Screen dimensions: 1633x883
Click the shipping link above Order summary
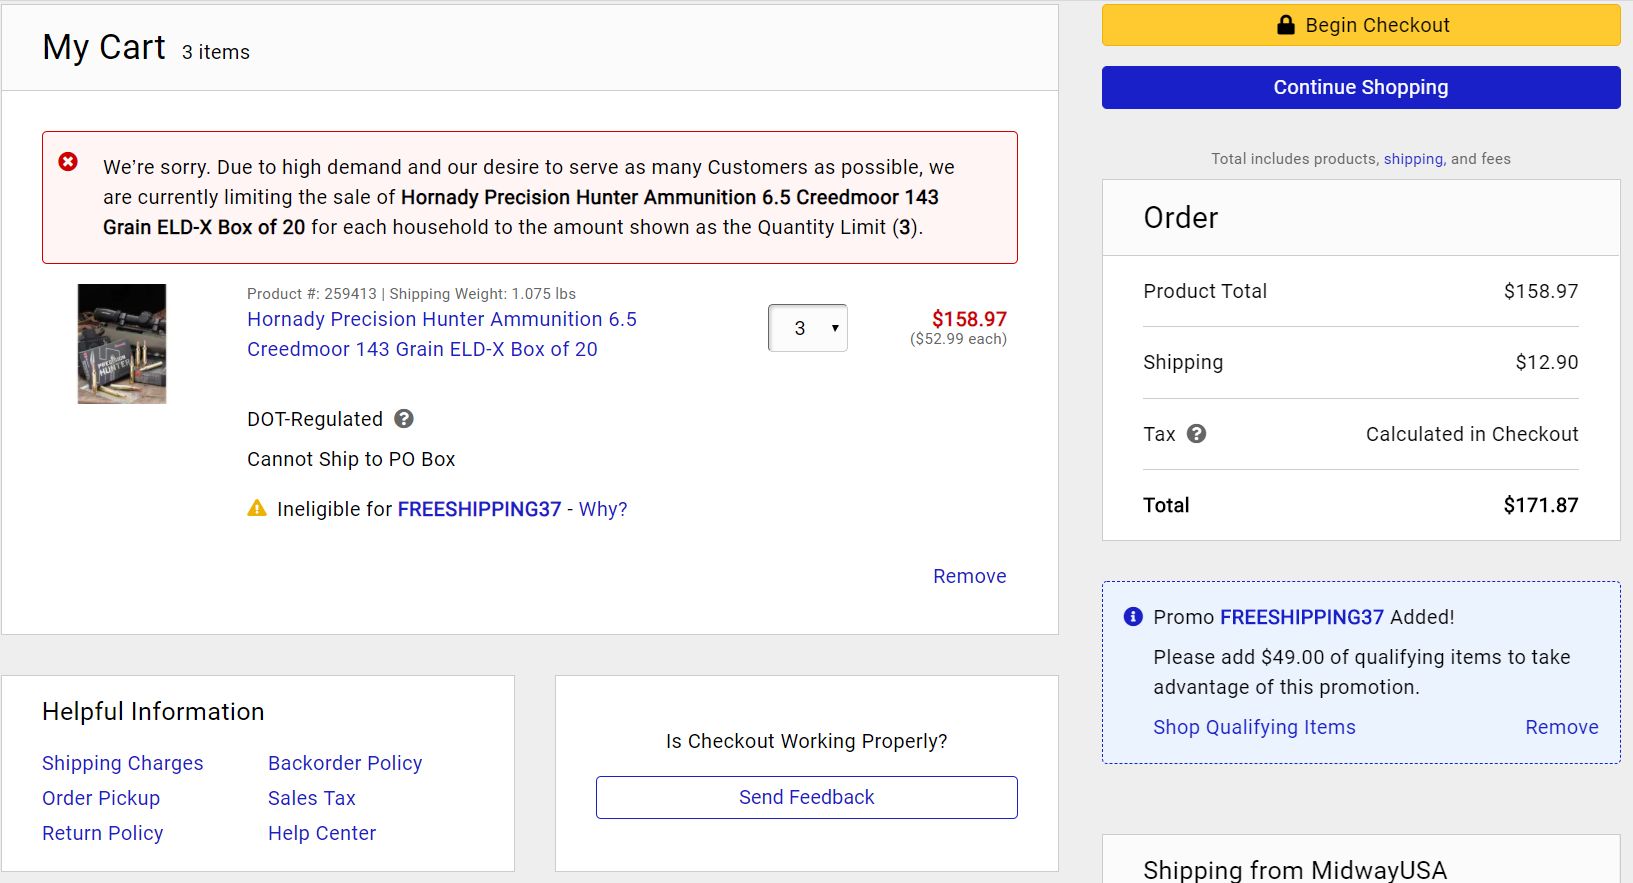pos(1413,159)
